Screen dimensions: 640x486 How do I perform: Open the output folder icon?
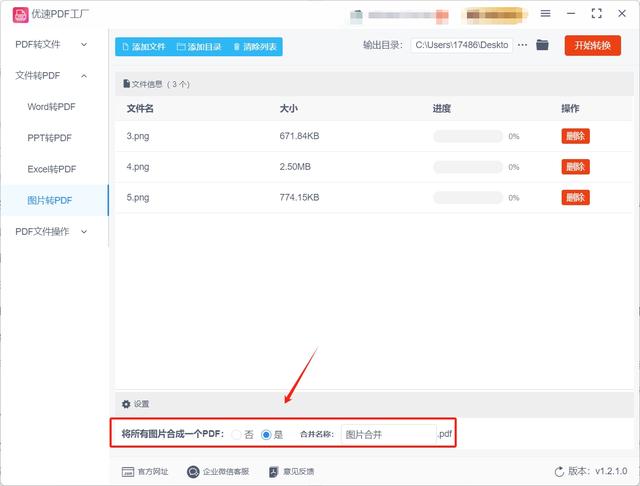pyautogui.click(x=542, y=44)
